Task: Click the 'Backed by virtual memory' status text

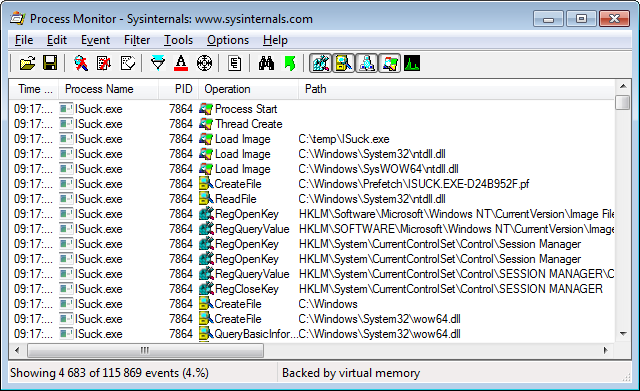Action: tap(351, 373)
